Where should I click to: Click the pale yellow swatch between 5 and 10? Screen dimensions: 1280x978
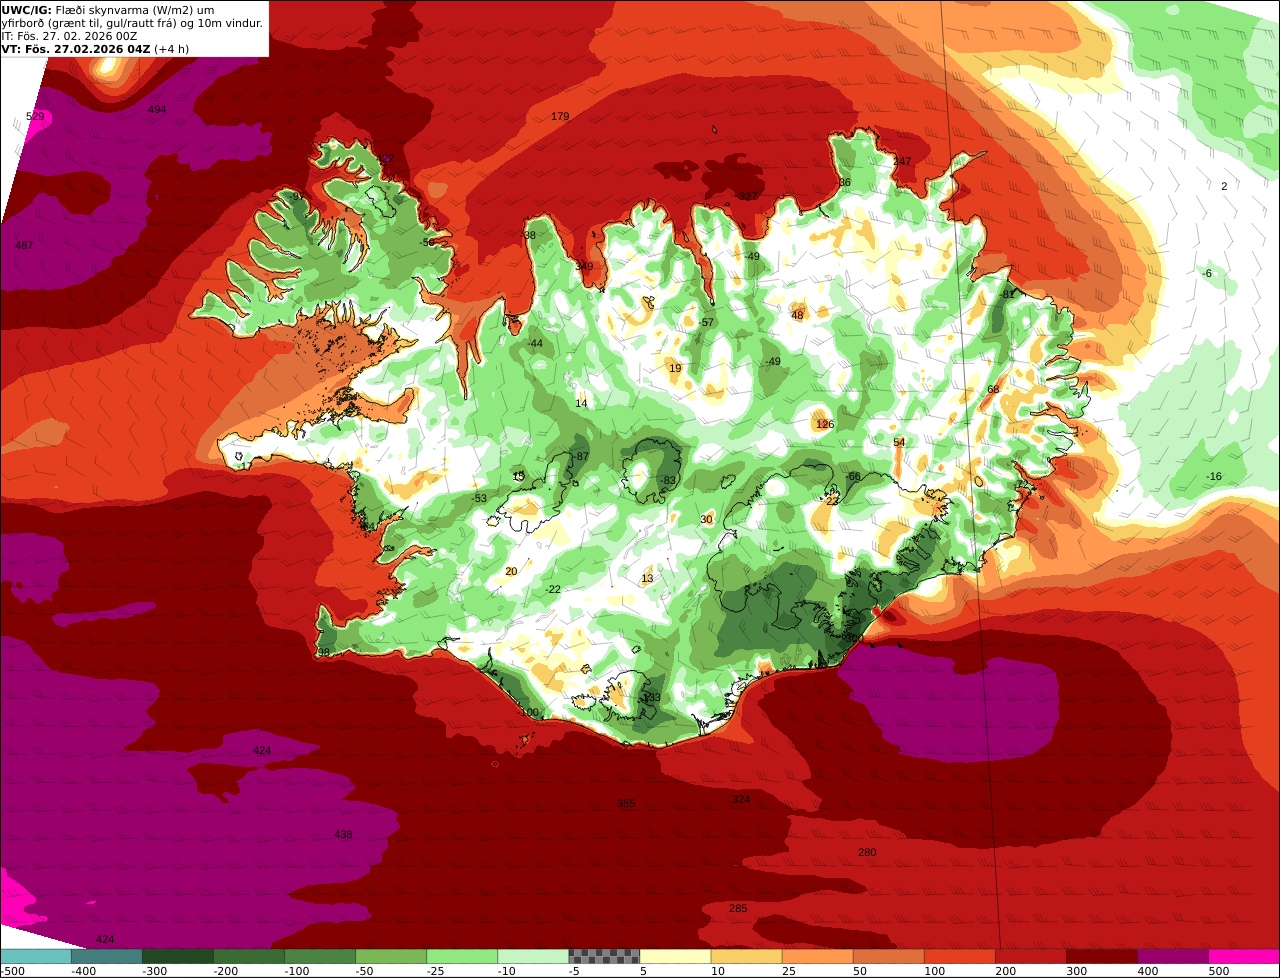675,956
